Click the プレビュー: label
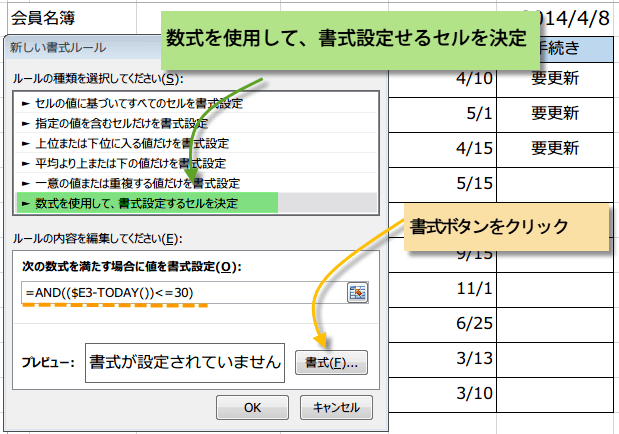 (x=48, y=362)
